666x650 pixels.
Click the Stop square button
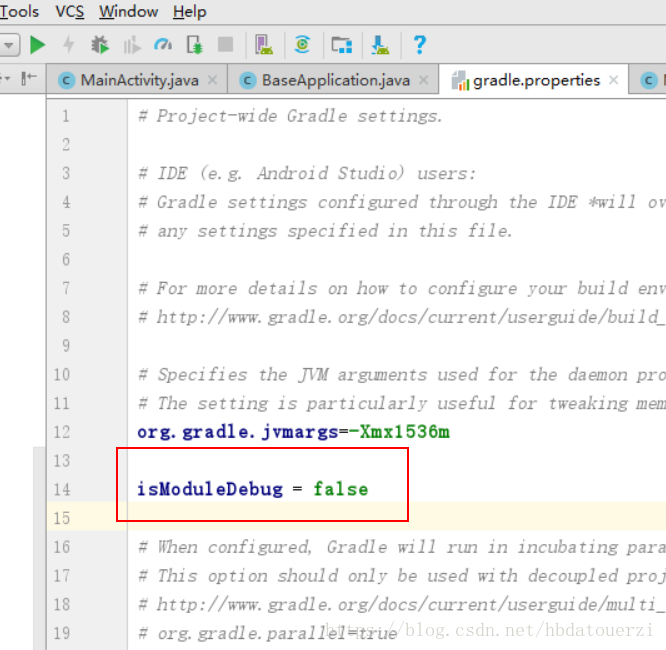pyautogui.click(x=226, y=44)
